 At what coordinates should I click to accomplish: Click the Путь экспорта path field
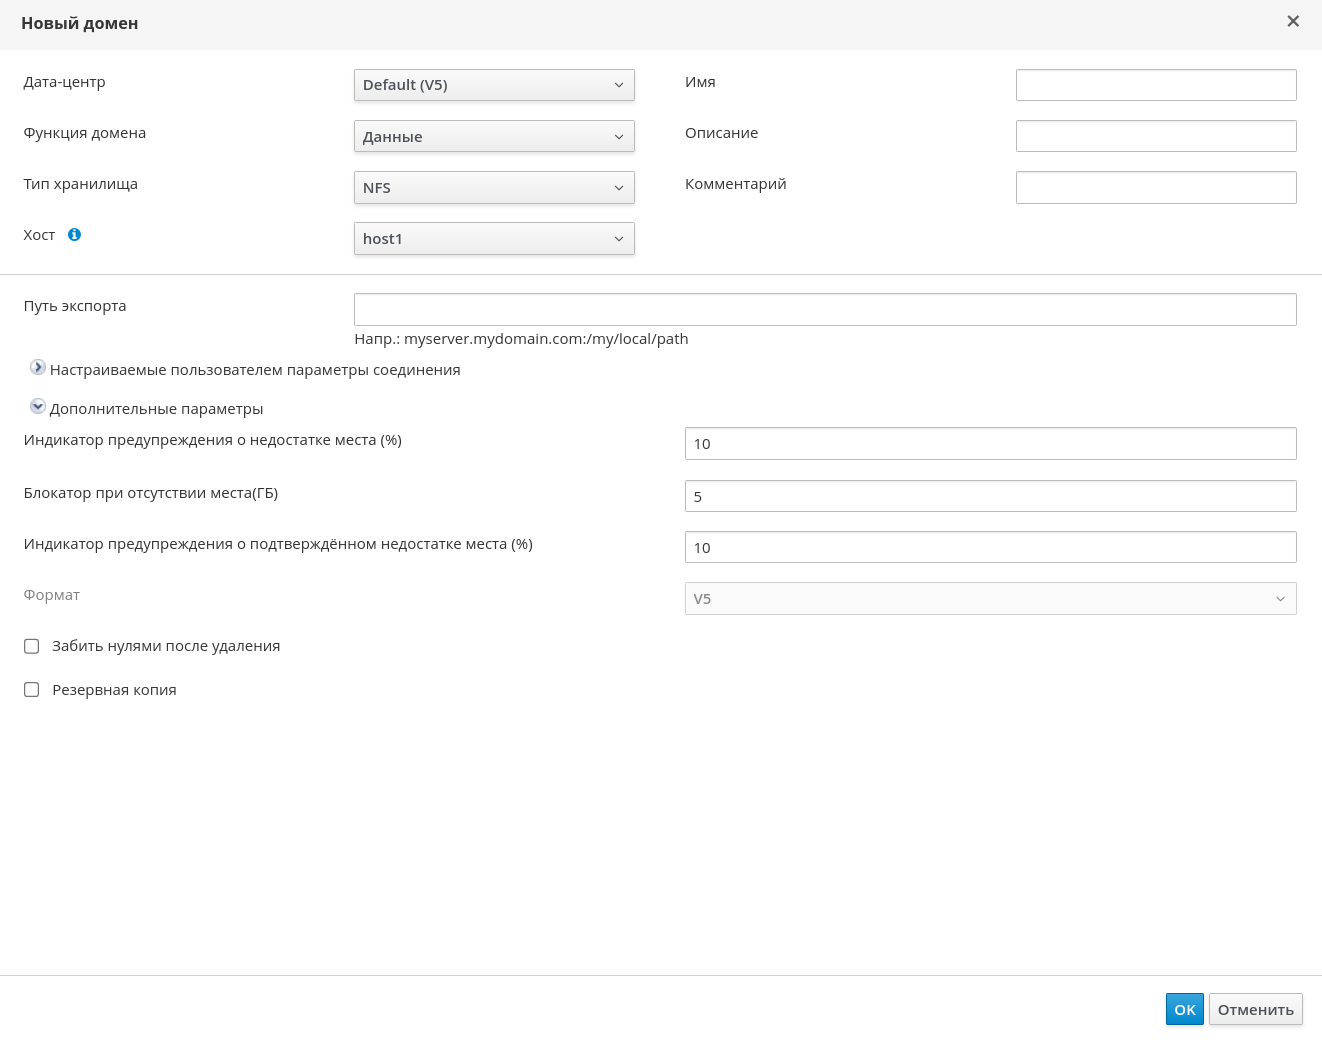(825, 310)
